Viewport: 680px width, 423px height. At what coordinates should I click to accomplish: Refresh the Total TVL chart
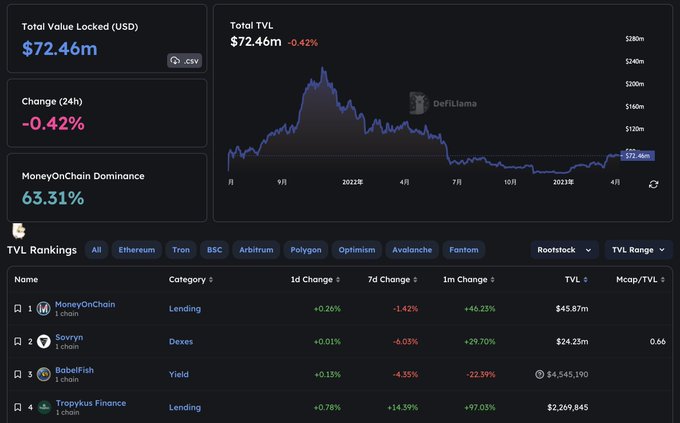pos(654,184)
